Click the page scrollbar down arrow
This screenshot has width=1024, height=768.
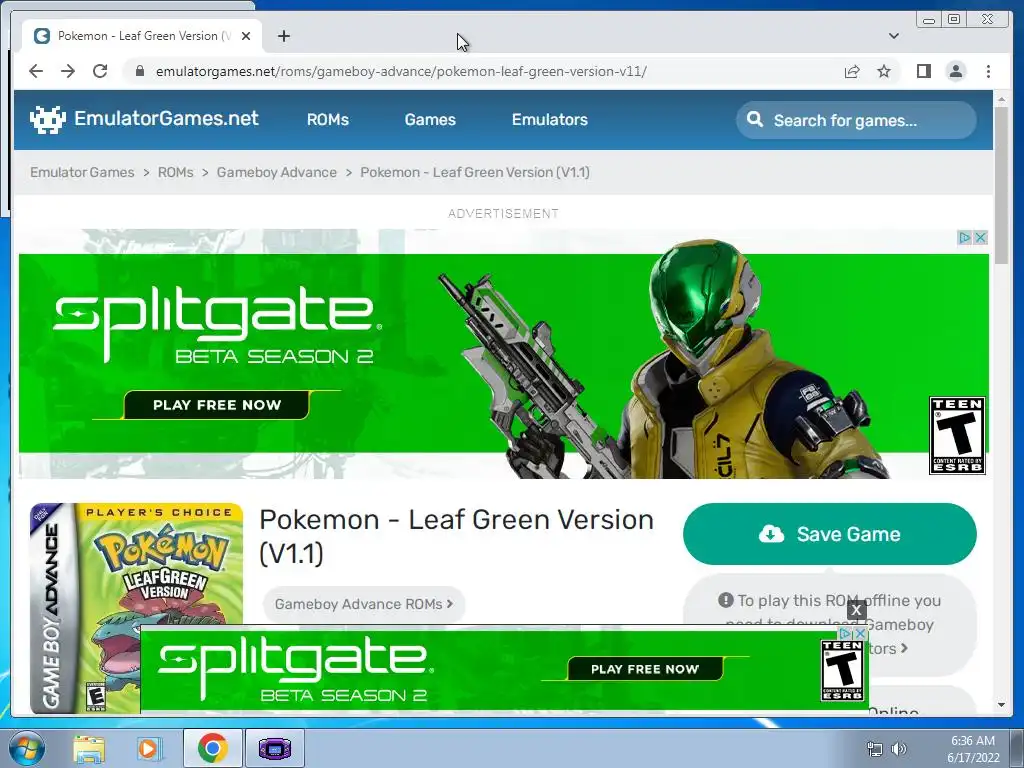pyautogui.click(x=1002, y=705)
